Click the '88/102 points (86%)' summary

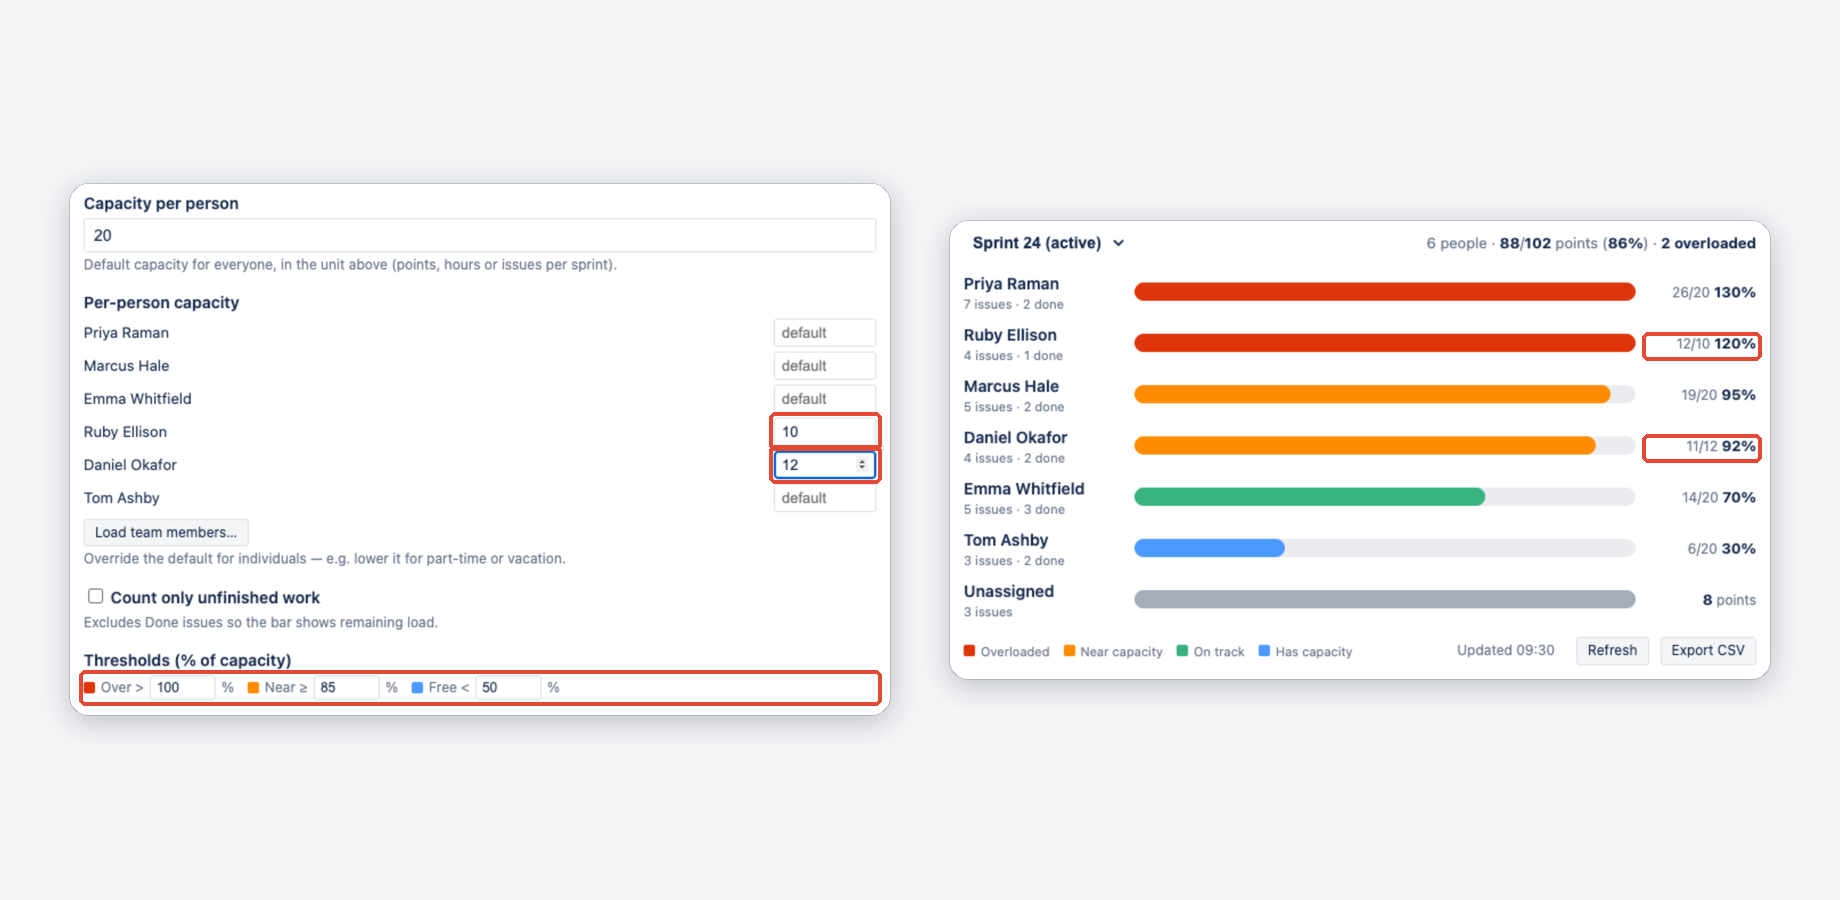[x=1574, y=243]
